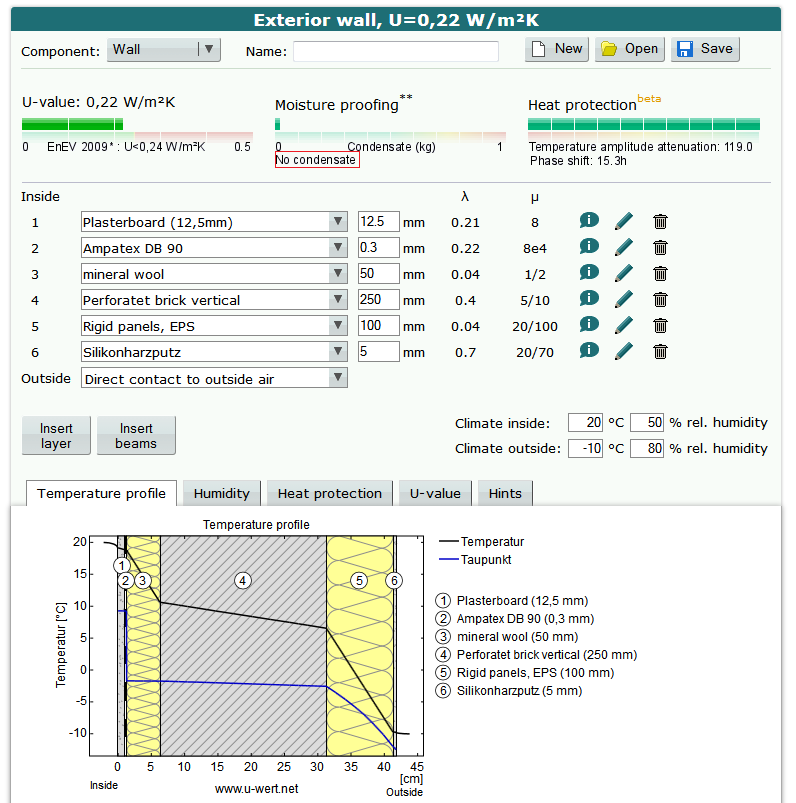The height and width of the screenshot is (803, 796).
Task: Click info icon for Plasterboard layer
Action: [x=589, y=221]
